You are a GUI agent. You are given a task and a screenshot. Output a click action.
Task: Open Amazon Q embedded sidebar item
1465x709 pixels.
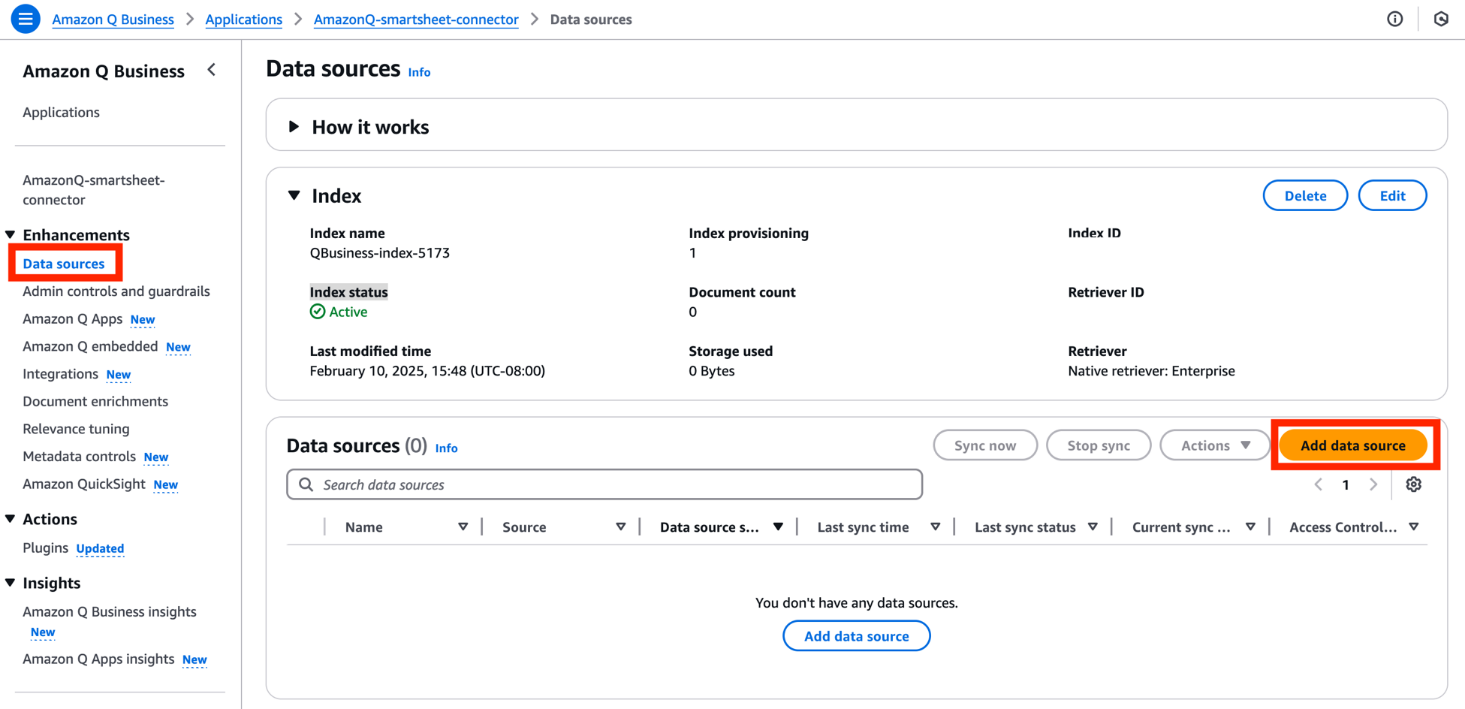[90, 346]
